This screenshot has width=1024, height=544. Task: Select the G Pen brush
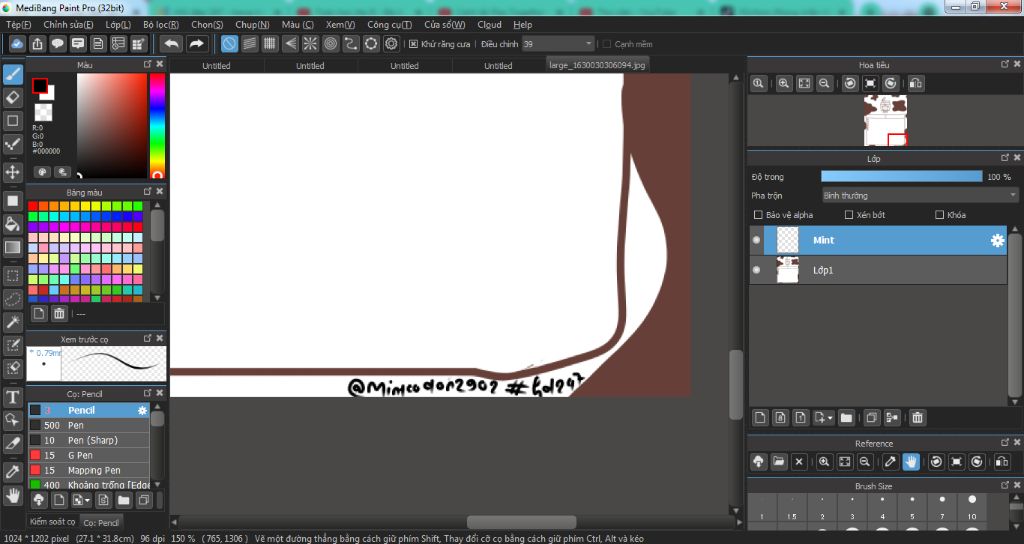89,455
